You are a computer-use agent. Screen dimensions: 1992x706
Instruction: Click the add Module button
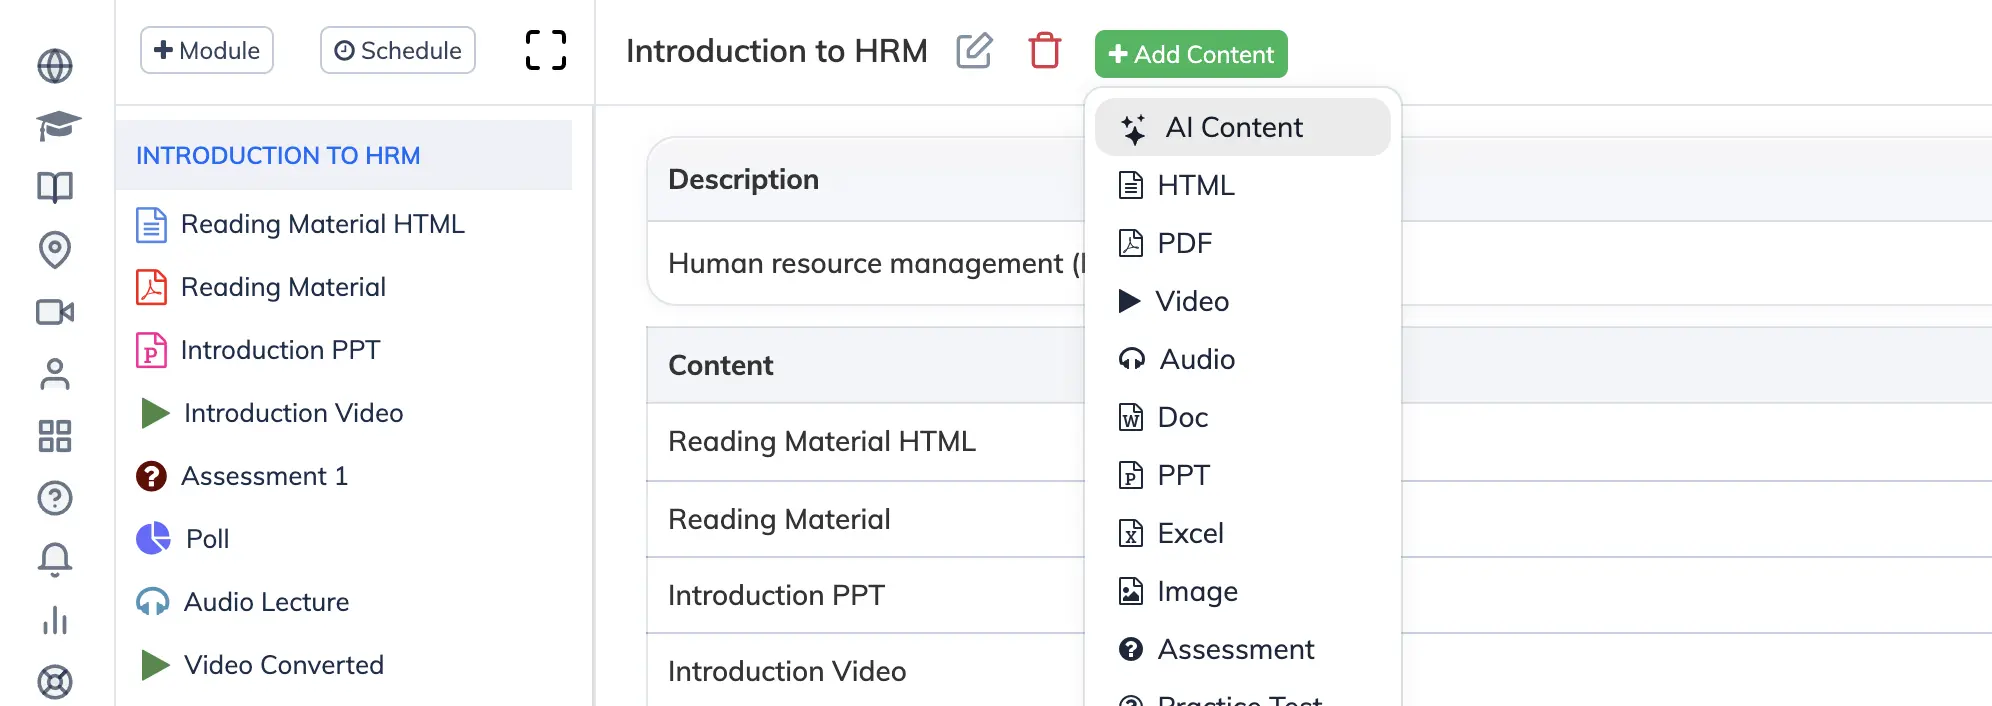click(x=207, y=50)
